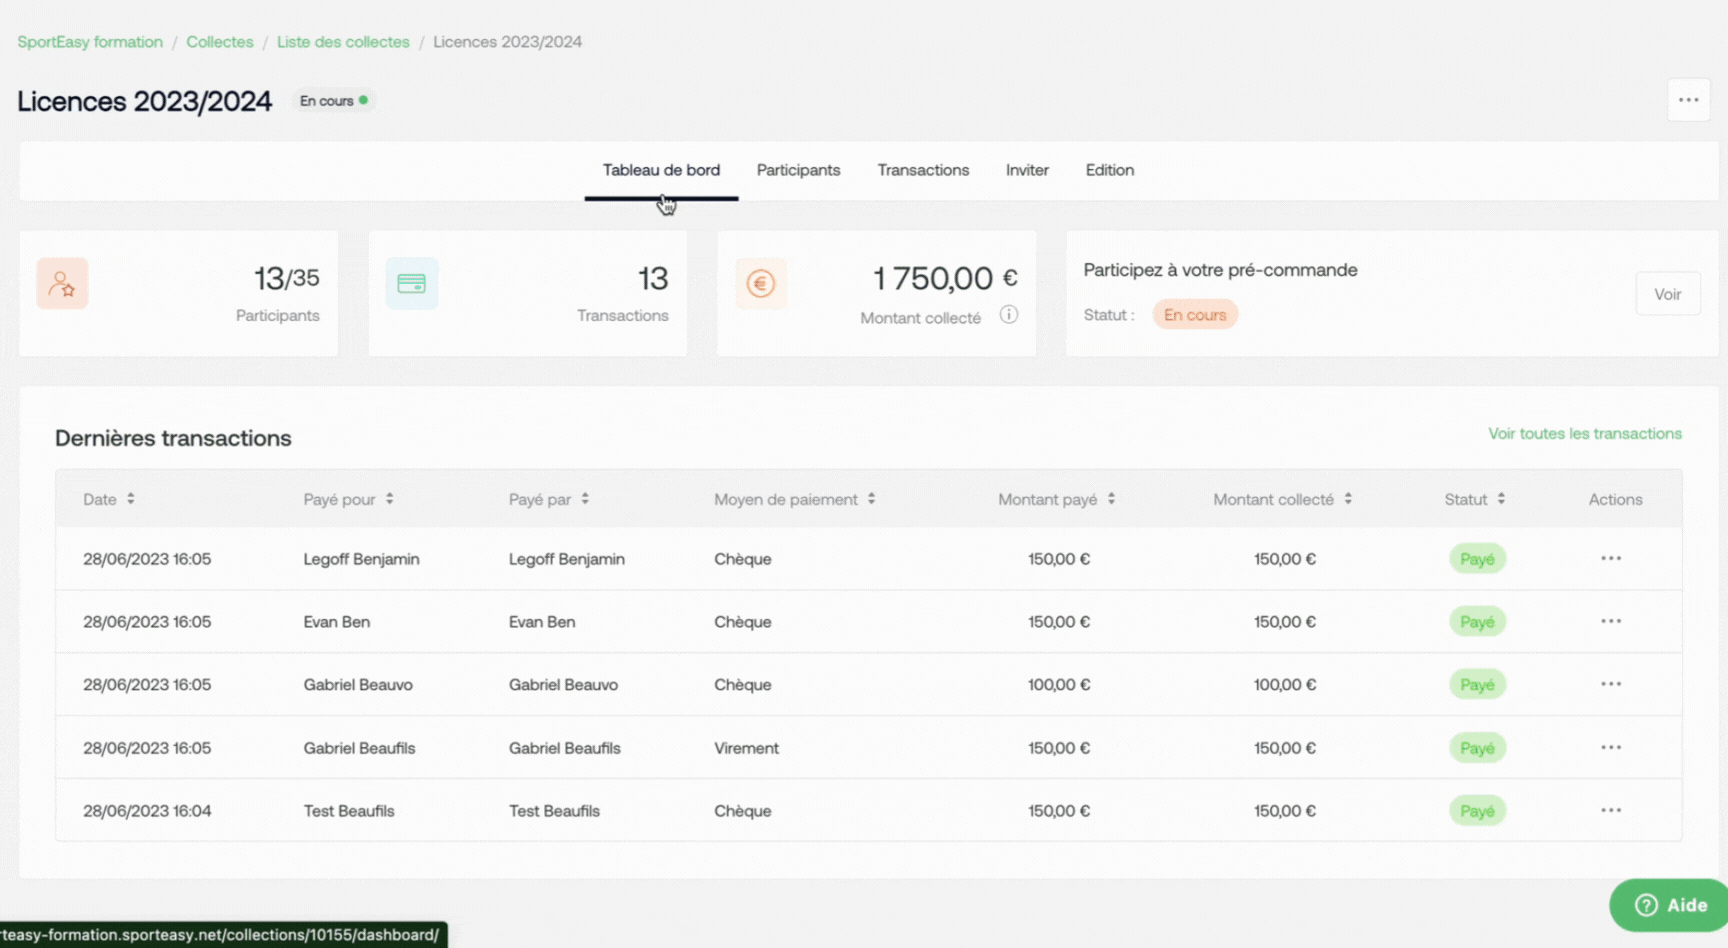Click Payé status in Evan Ben row
The image size is (1728, 948).
pyautogui.click(x=1477, y=622)
